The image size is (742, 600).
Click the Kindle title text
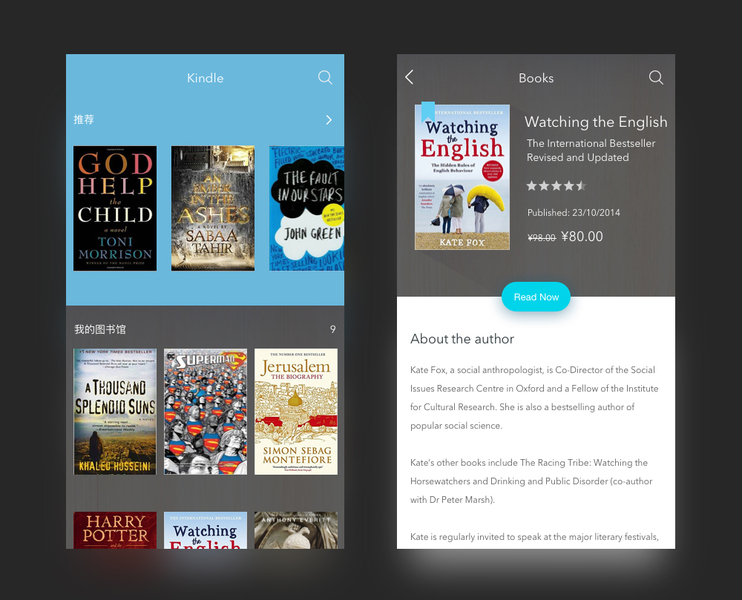[205, 78]
